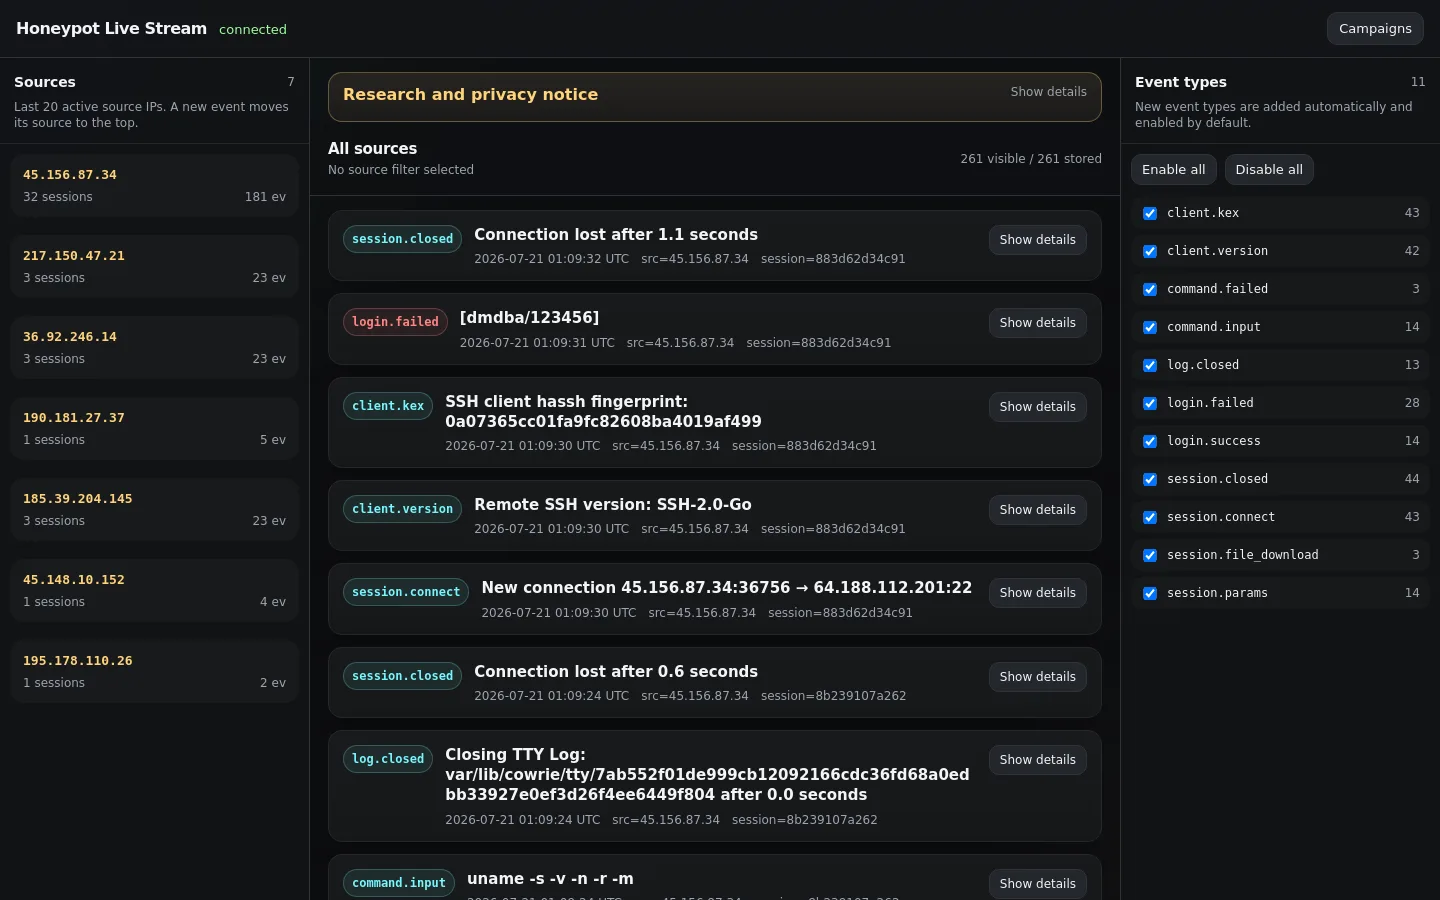Expand details of SSH client hassh fingerprint event
Screen dimensions: 1440x900
pyautogui.click(x=1037, y=407)
